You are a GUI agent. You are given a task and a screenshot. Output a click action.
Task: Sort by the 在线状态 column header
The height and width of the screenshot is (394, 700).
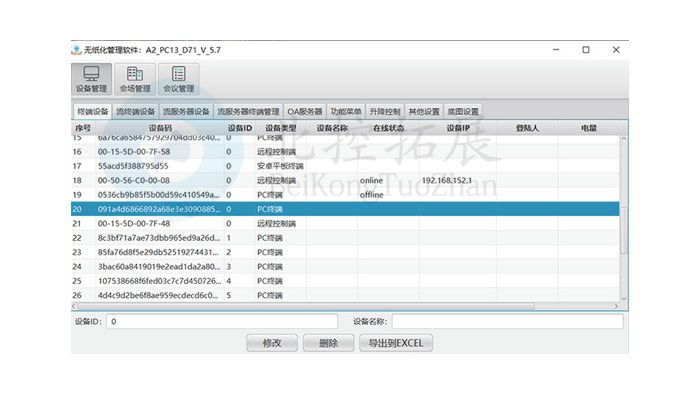pyautogui.click(x=388, y=128)
